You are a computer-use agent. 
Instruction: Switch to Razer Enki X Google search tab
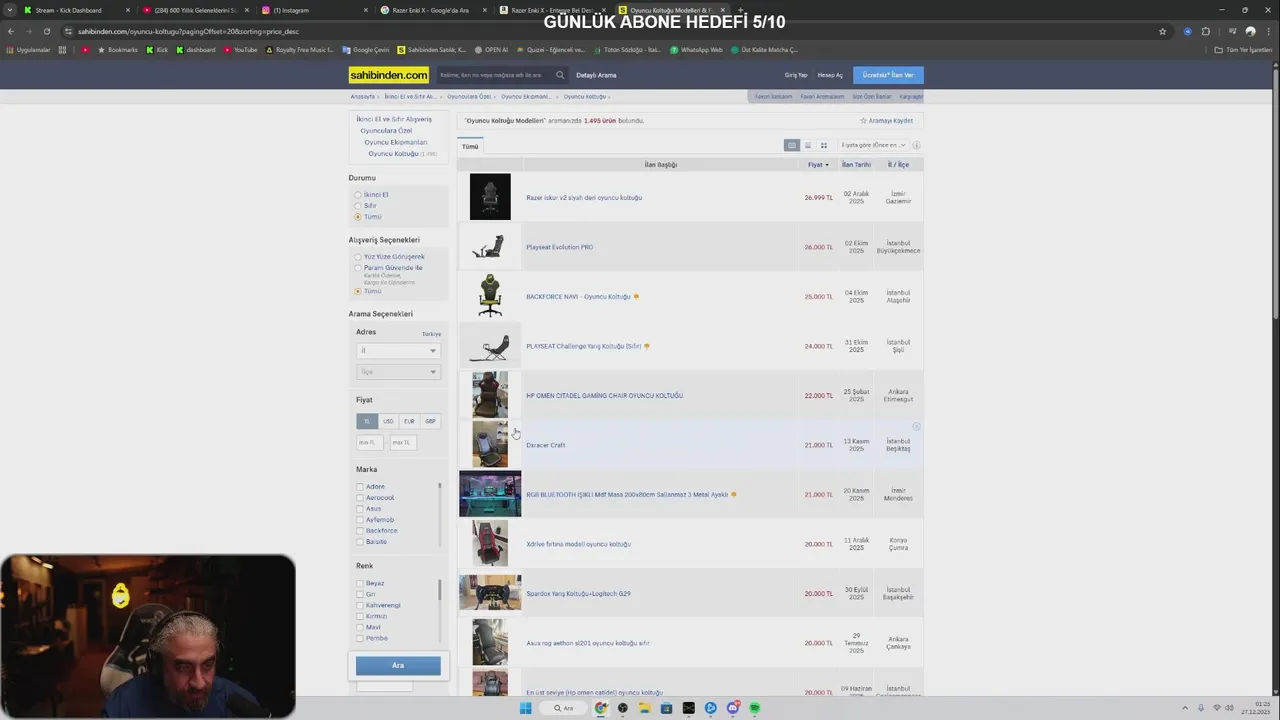(x=432, y=10)
